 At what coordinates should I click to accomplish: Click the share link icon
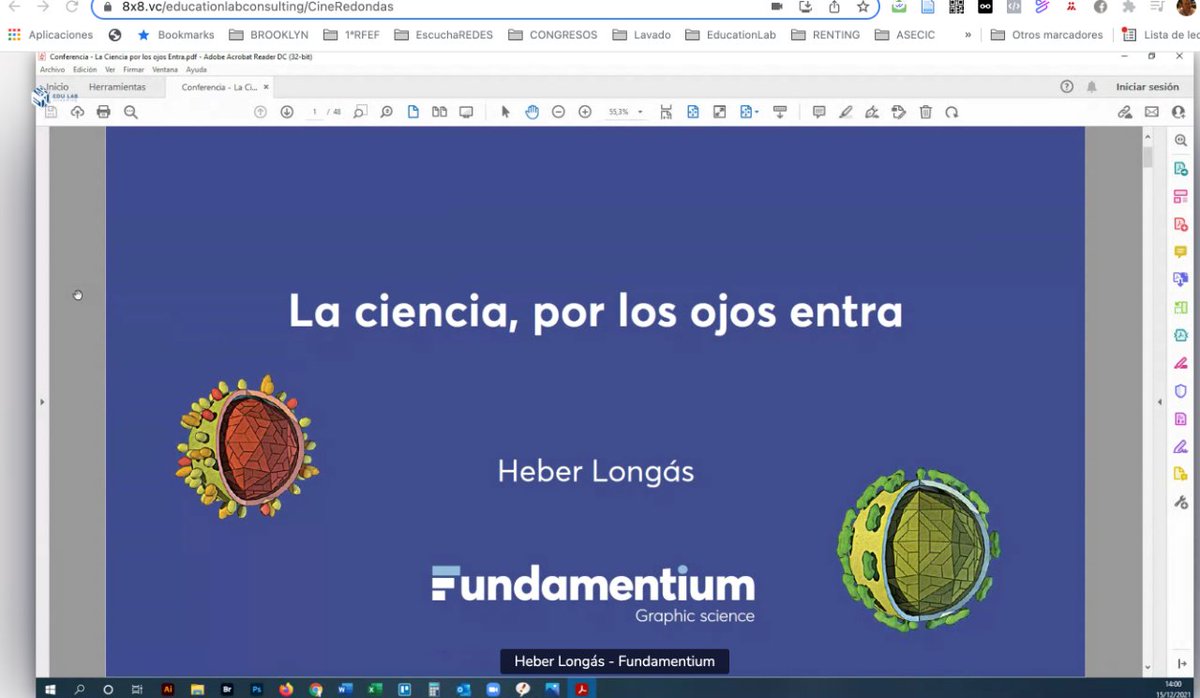click(x=1125, y=112)
